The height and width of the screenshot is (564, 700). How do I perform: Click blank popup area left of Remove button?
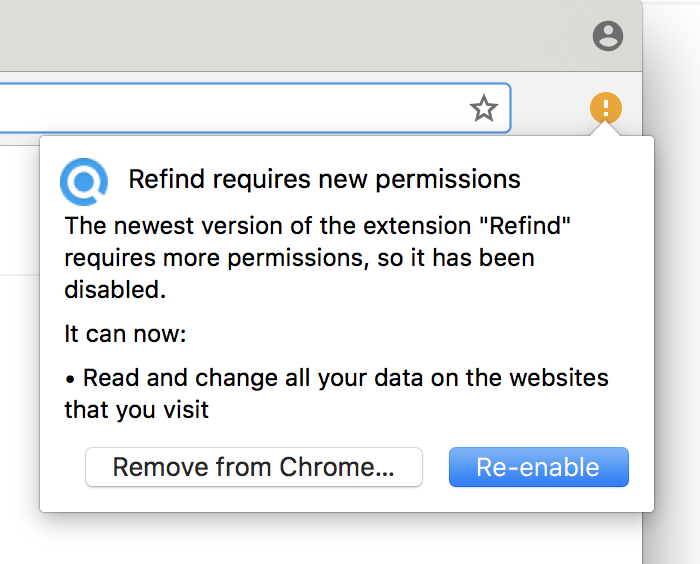click(62, 467)
